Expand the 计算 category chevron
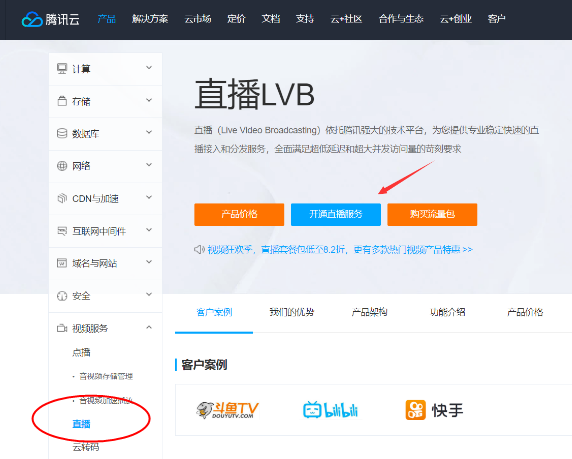This screenshot has height=459, width=572. pyautogui.click(x=149, y=68)
